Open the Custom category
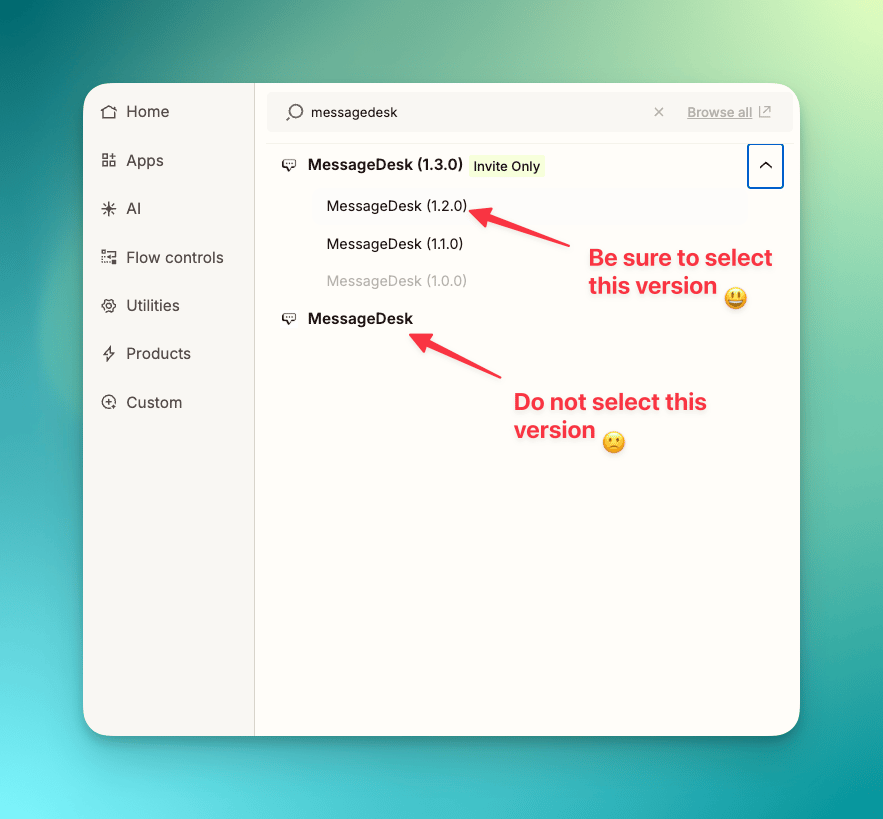 154,402
